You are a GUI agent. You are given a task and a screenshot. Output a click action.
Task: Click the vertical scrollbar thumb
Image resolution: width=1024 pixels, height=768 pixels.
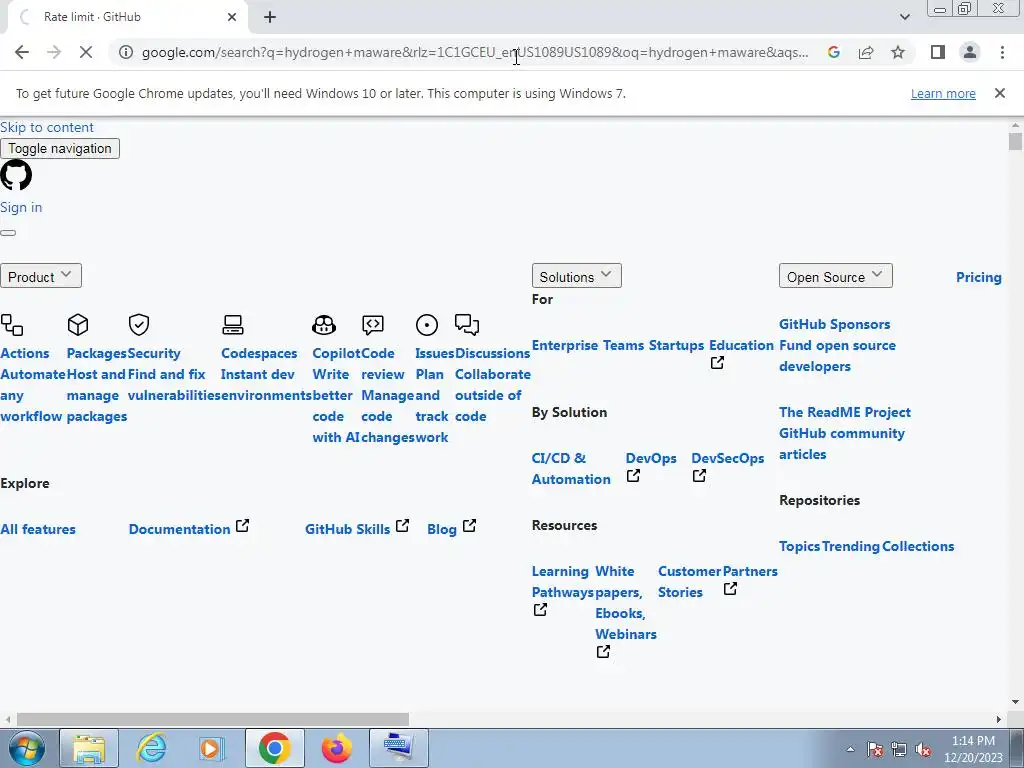1015,141
